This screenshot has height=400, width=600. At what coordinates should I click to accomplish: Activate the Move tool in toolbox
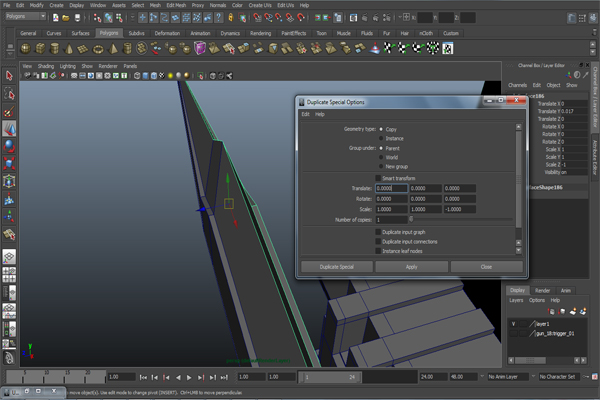pos(9,129)
